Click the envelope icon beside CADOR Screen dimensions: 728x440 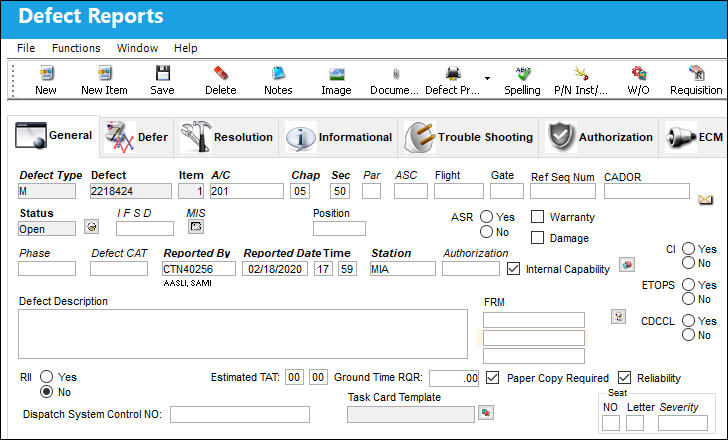(705, 200)
